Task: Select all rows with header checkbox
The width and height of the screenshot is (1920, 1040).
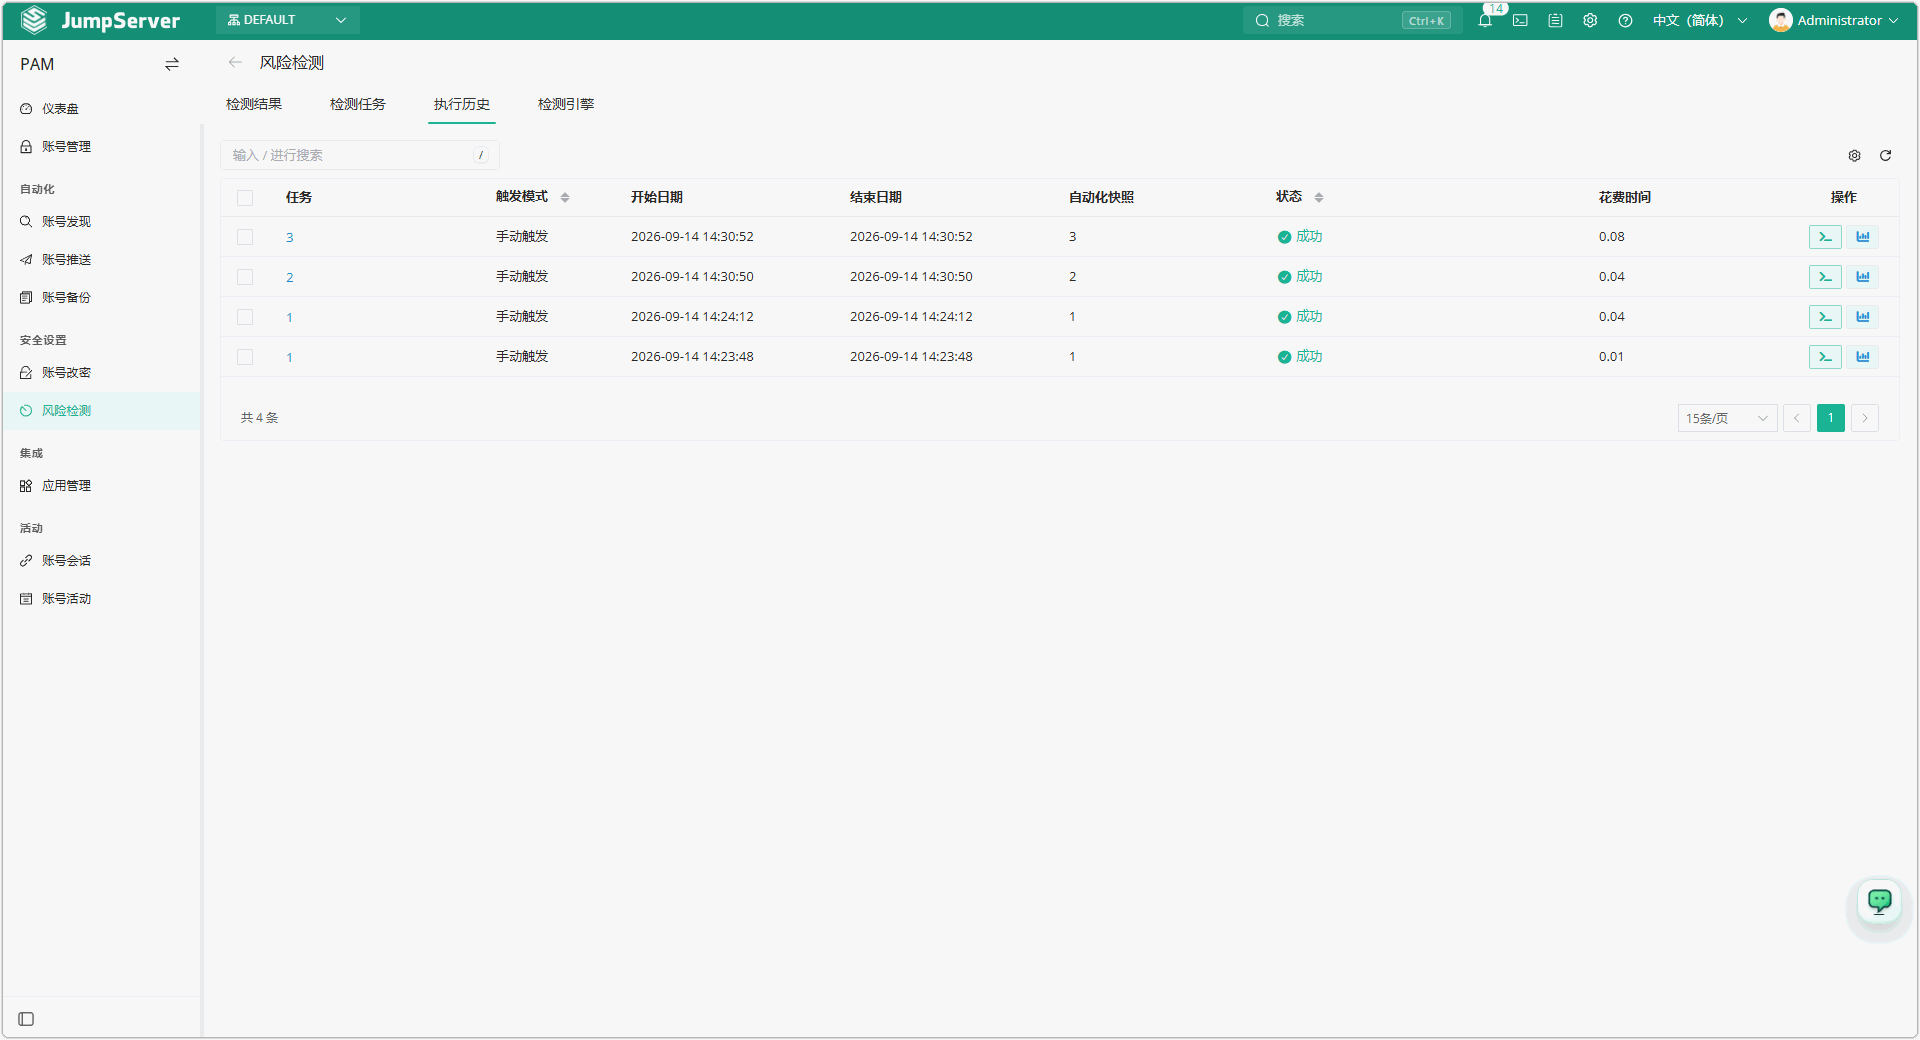Action: (x=245, y=198)
